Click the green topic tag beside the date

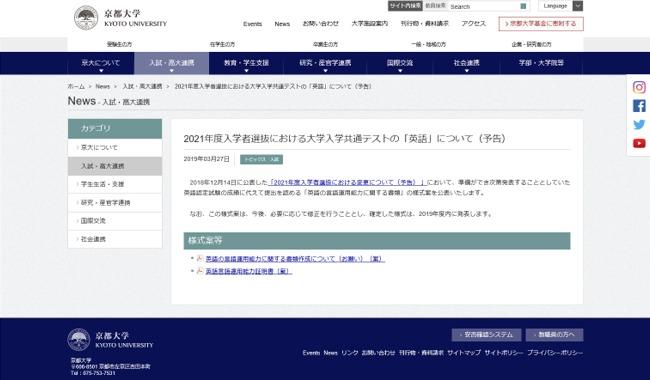click(x=262, y=160)
